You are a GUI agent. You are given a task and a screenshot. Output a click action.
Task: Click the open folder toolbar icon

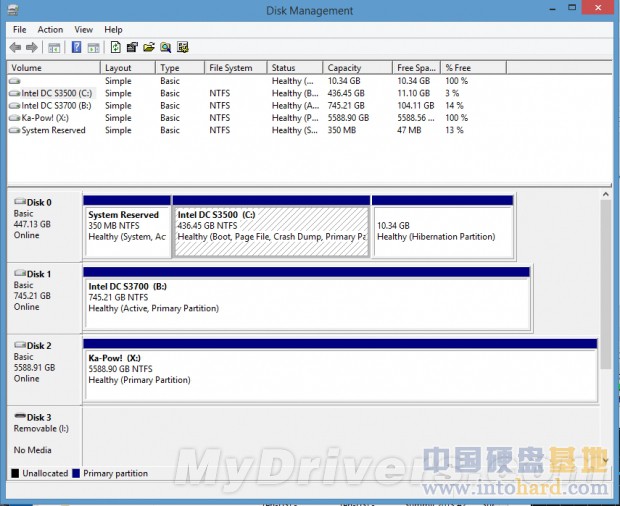click(149, 47)
